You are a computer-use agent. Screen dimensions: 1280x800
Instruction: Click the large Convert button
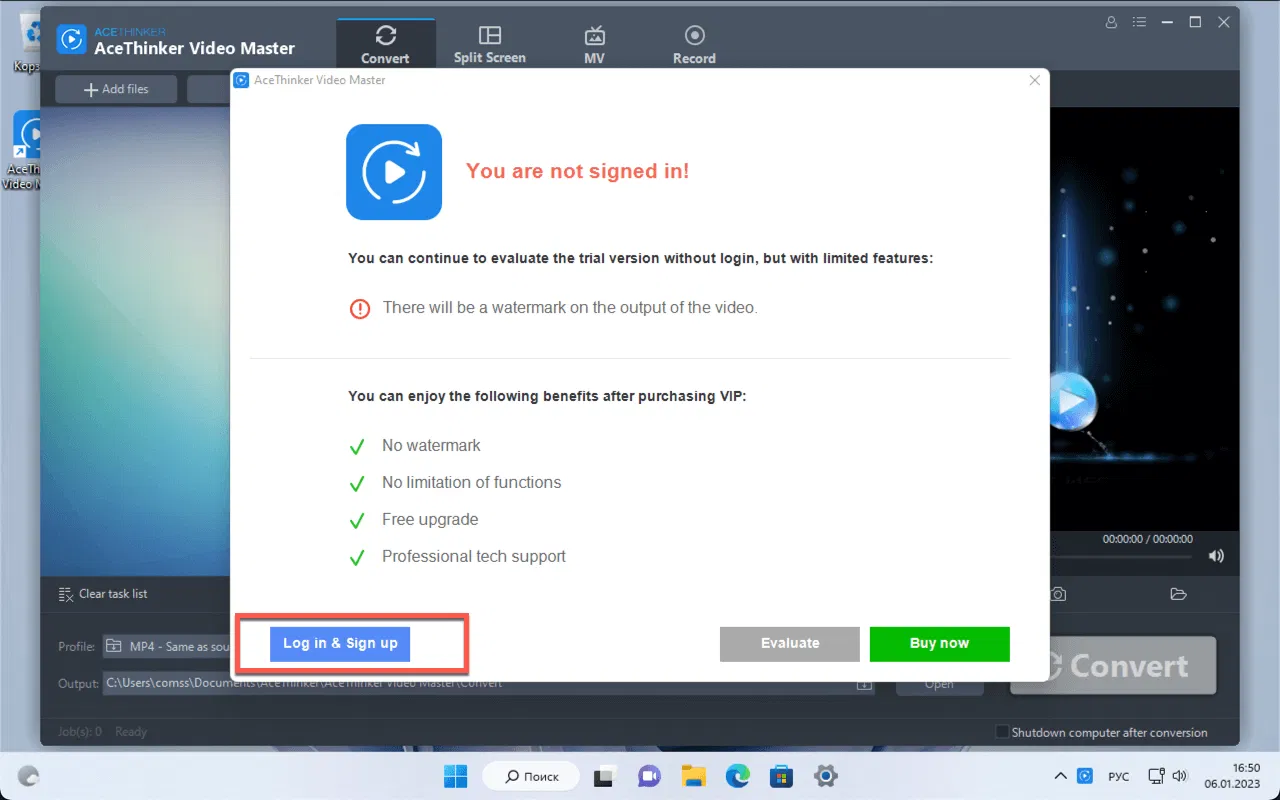click(x=1114, y=666)
